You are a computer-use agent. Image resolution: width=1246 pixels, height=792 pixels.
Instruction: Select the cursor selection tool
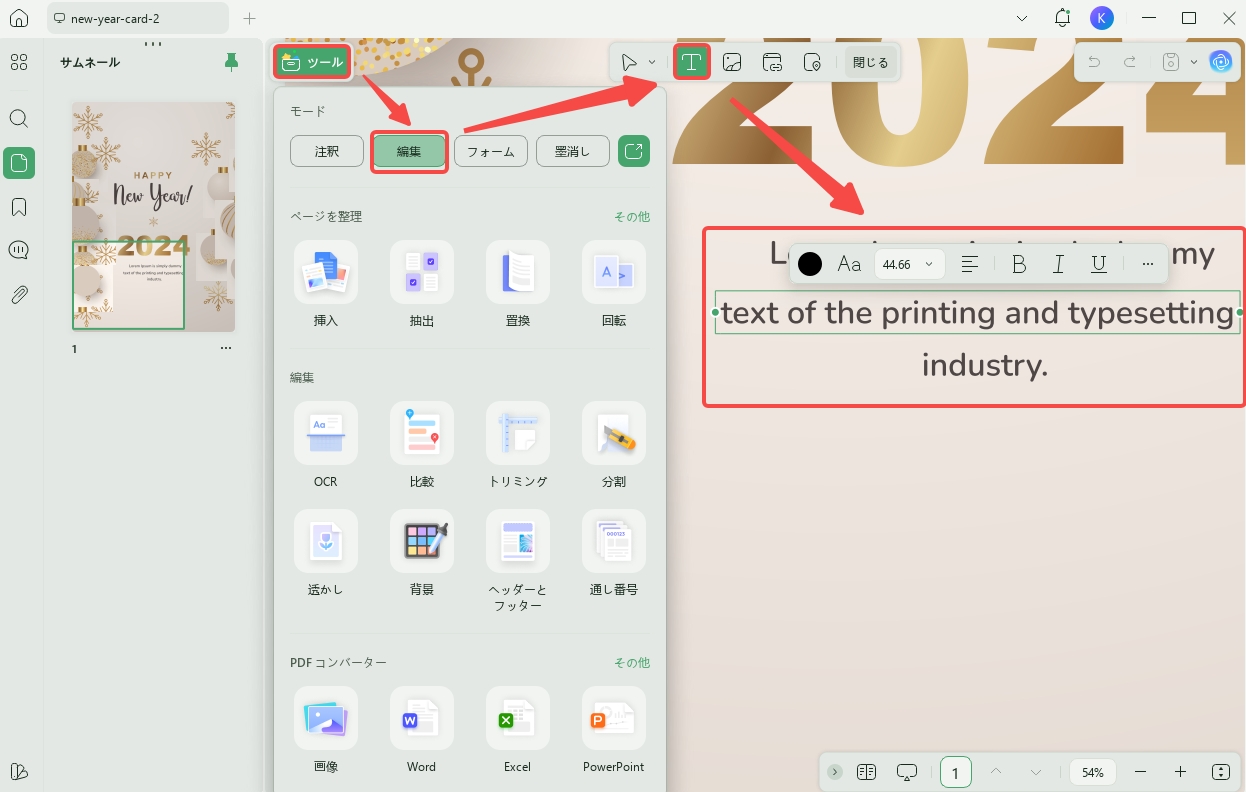coord(629,62)
